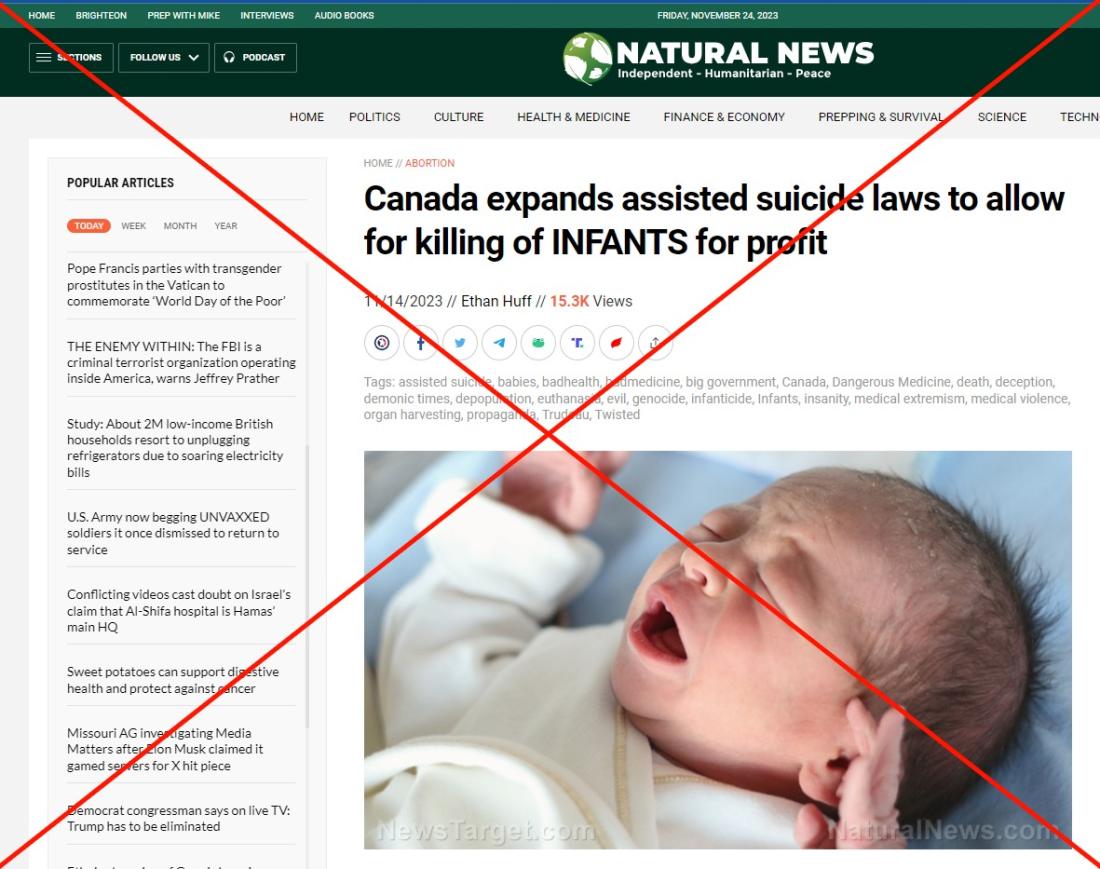This screenshot has height=869, width=1100.
Task: Click the Truth Social share icon
Action: [577, 343]
